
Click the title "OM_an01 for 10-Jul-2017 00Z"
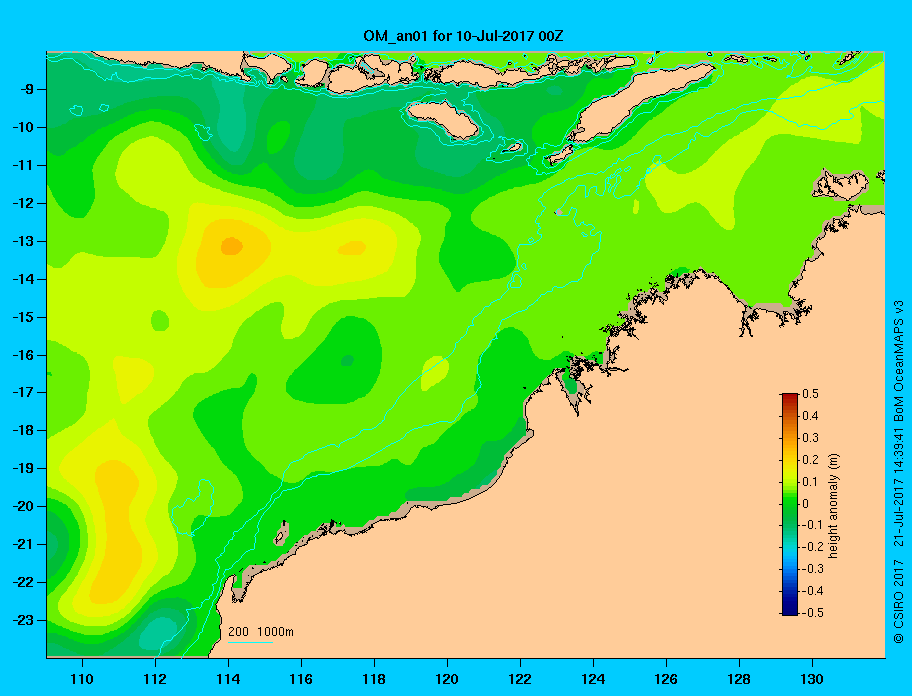click(463, 36)
